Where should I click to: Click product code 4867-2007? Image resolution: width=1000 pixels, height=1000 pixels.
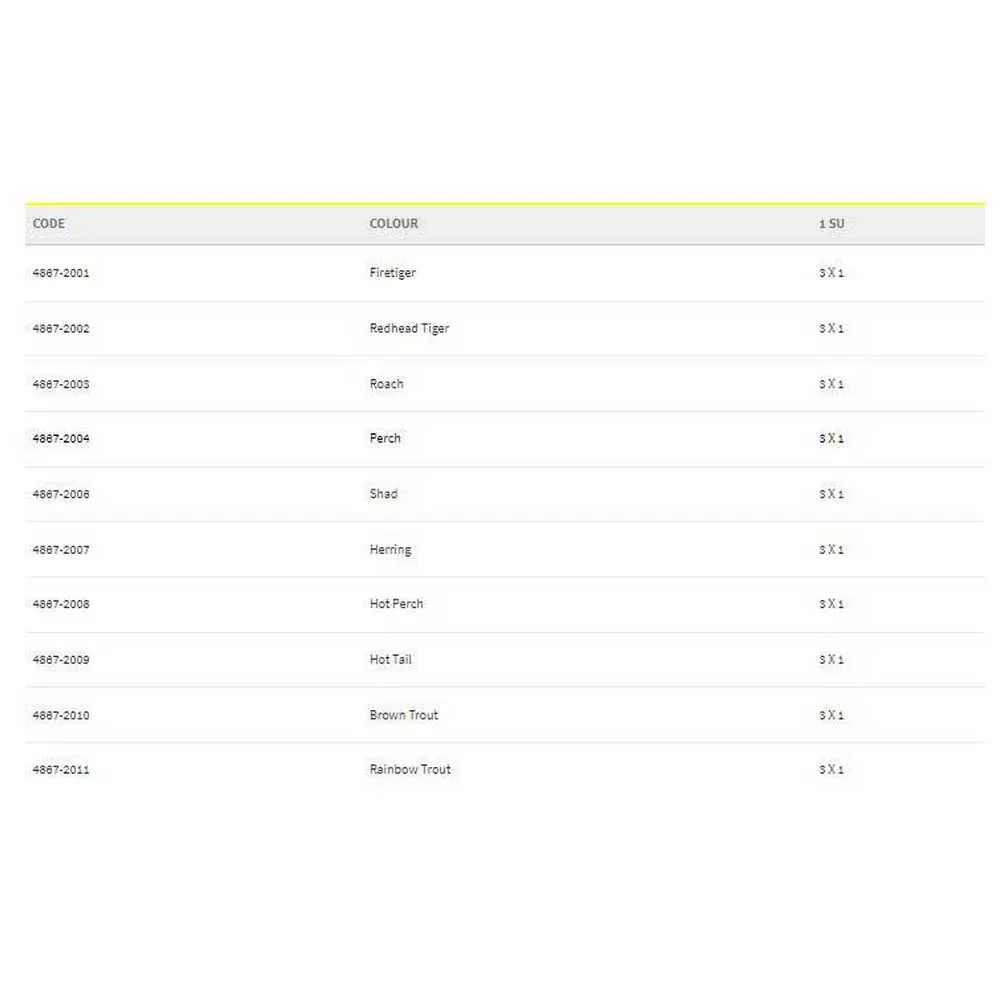pos(61,550)
